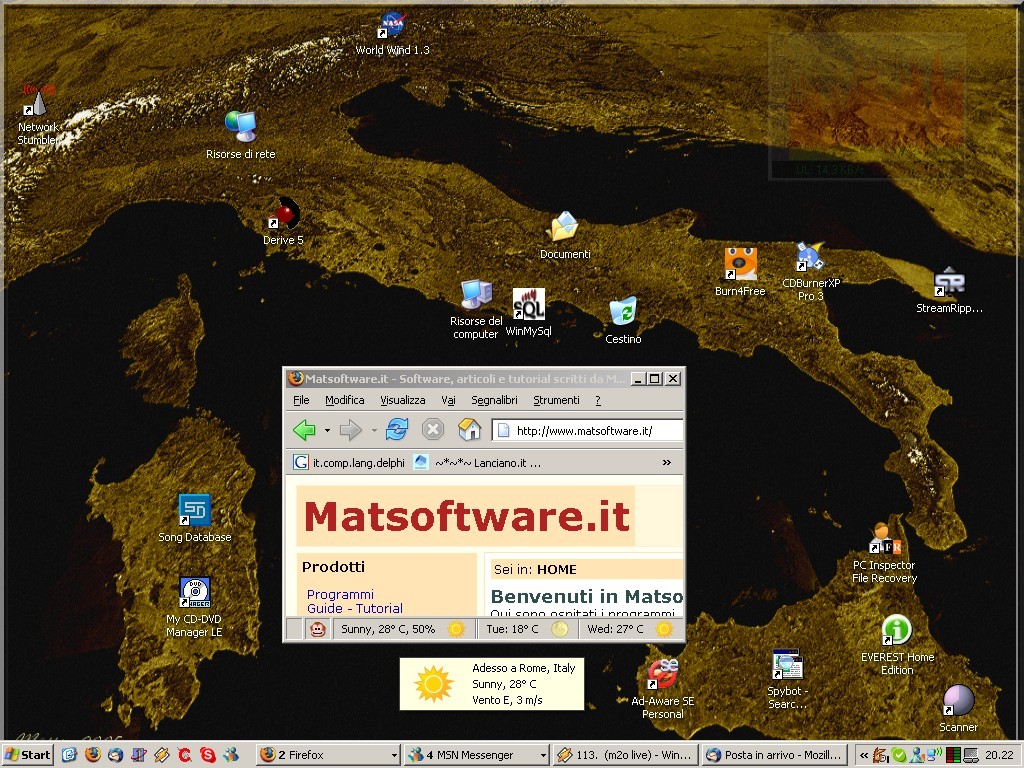This screenshot has width=1024, height=768.
Task: Expand hidden system tray icons chevron
Action: [x=864, y=755]
